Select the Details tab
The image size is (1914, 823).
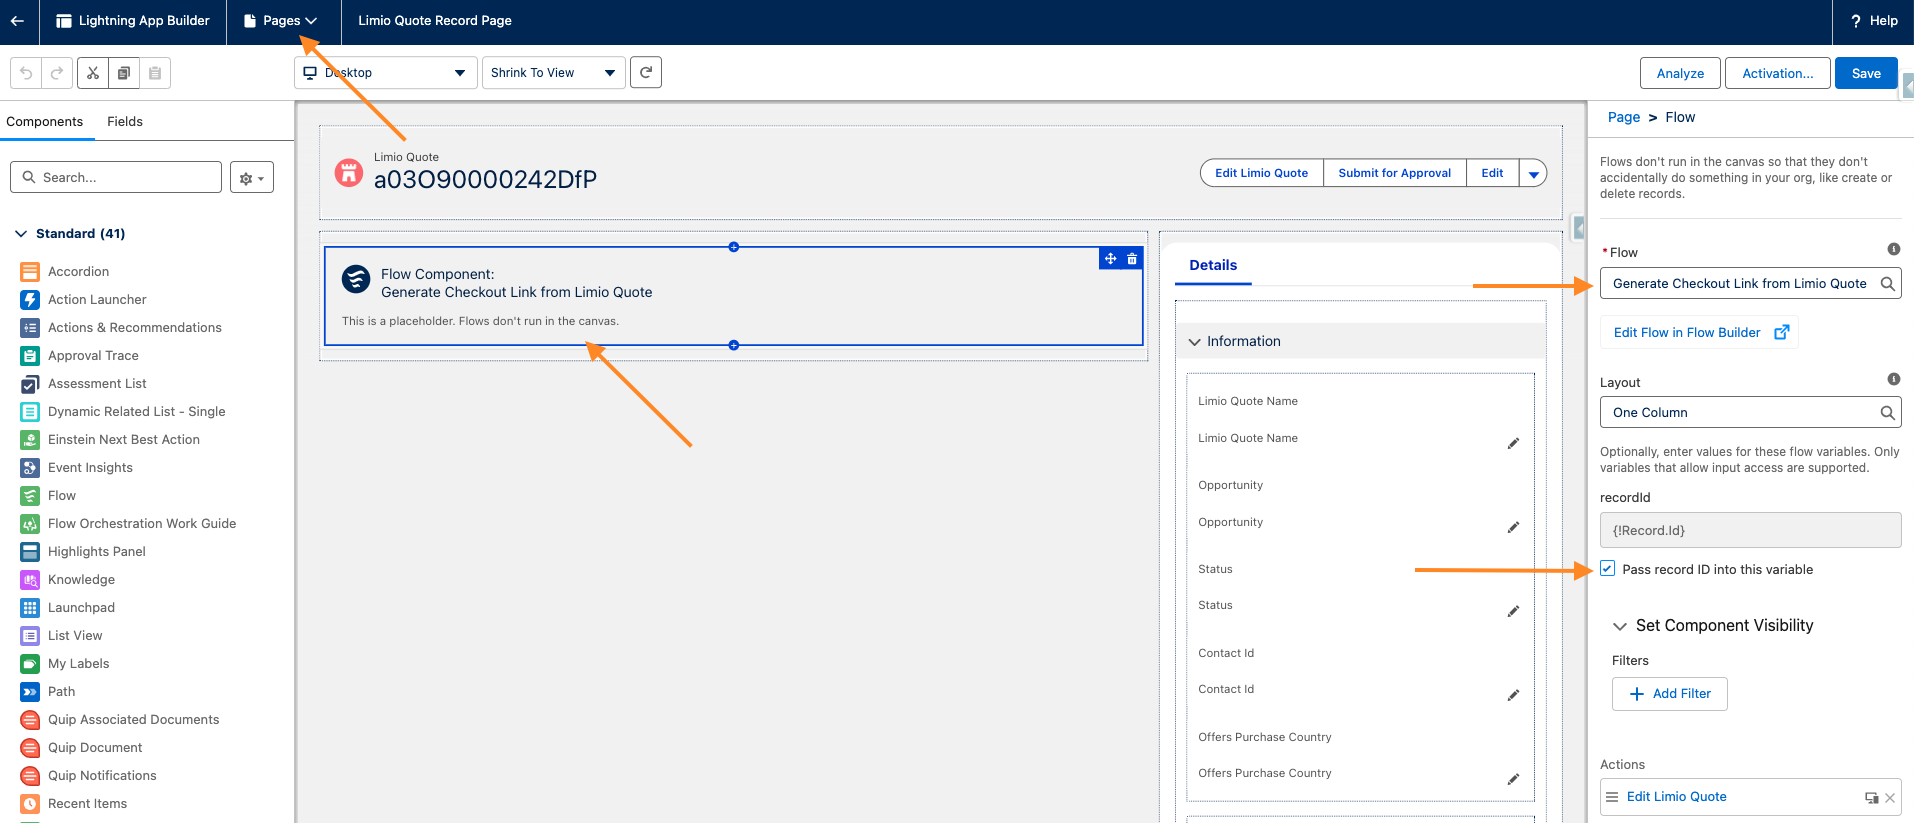(1213, 265)
